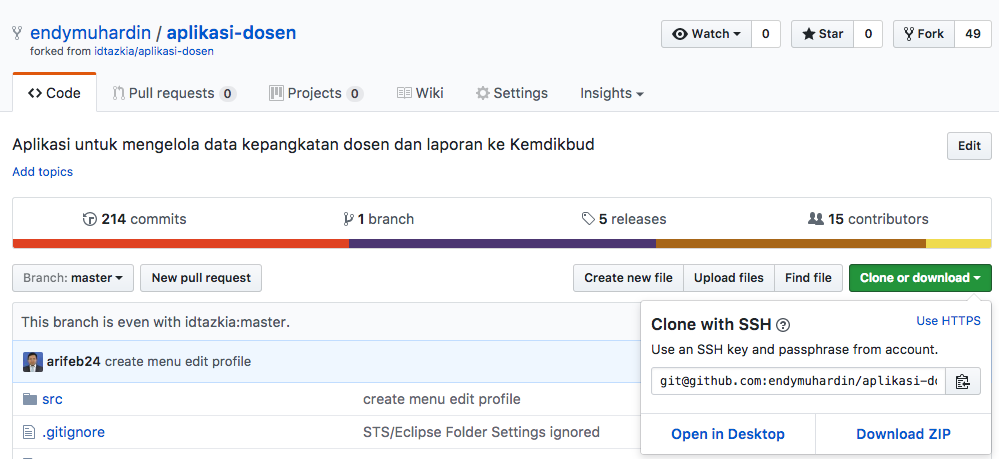Expand the Insights dropdown tab
The height and width of the screenshot is (459, 999).
[612, 93]
